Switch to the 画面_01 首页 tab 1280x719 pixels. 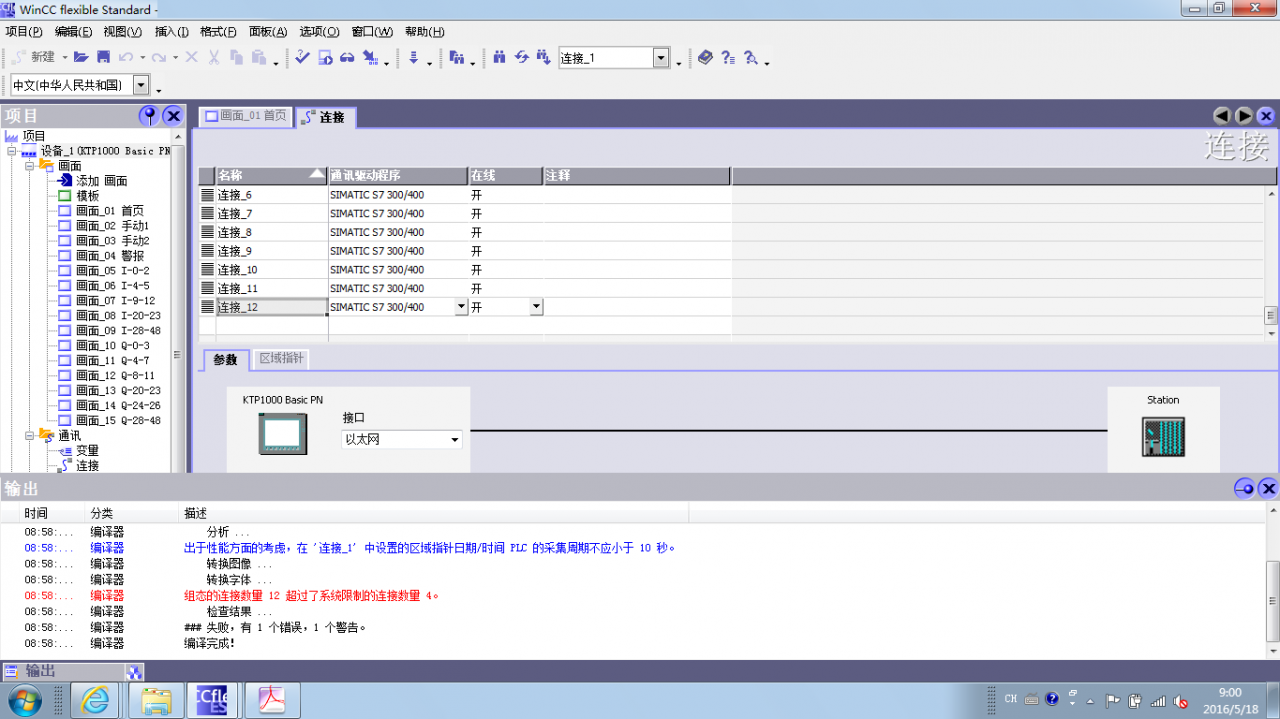245,117
